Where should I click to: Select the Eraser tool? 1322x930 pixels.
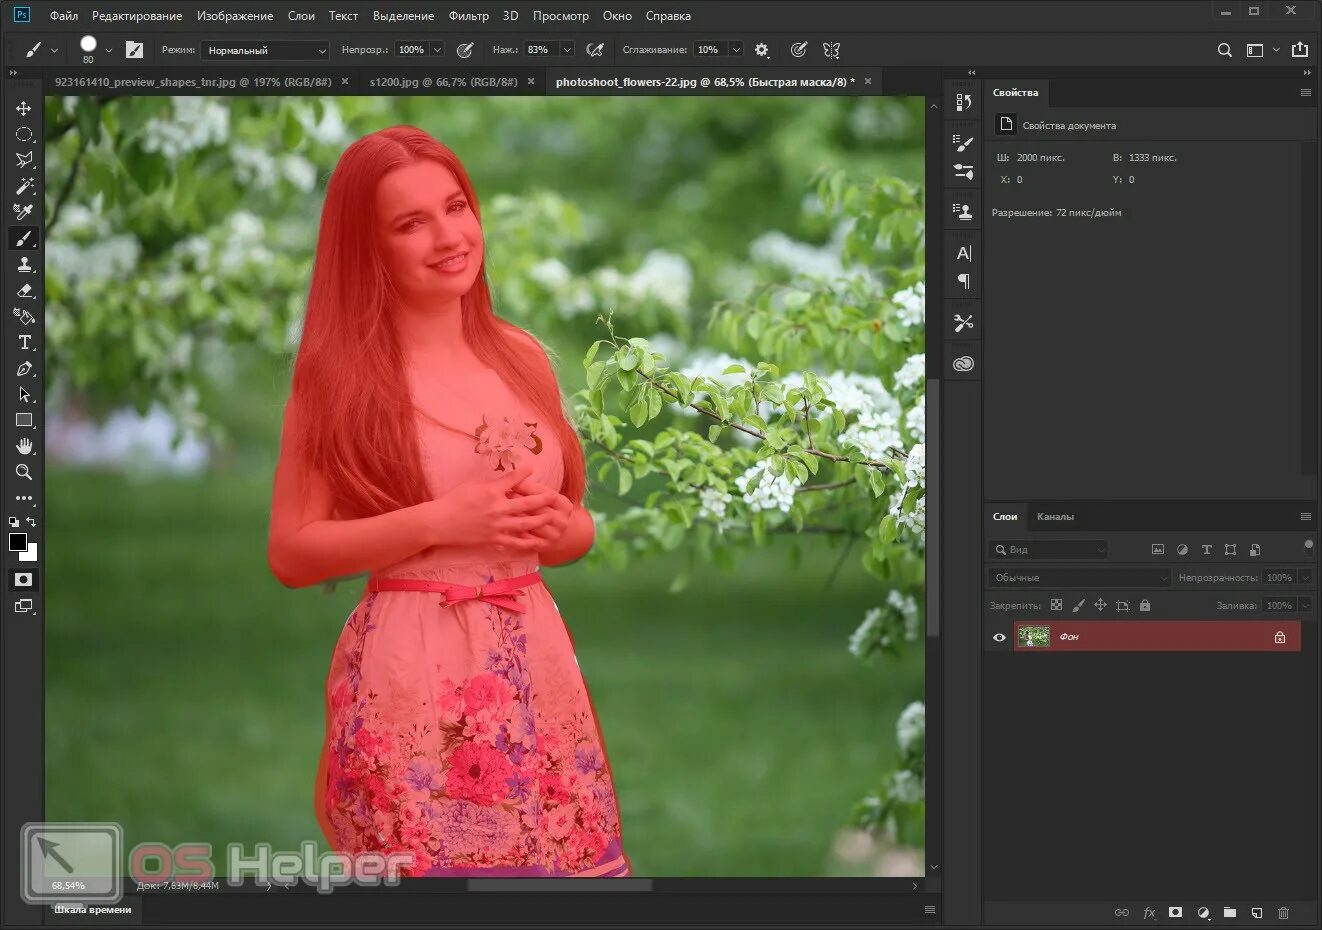[x=24, y=290]
